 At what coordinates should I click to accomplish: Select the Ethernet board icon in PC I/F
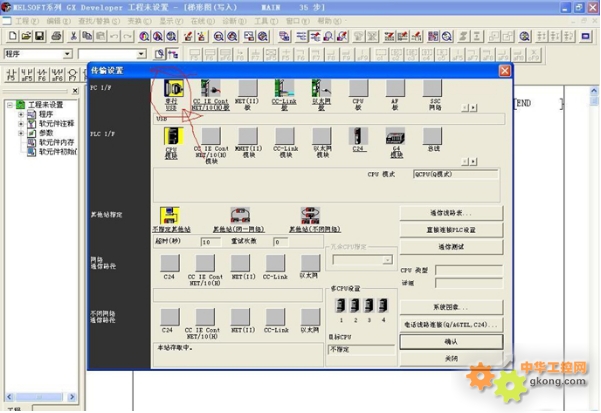pos(321,88)
